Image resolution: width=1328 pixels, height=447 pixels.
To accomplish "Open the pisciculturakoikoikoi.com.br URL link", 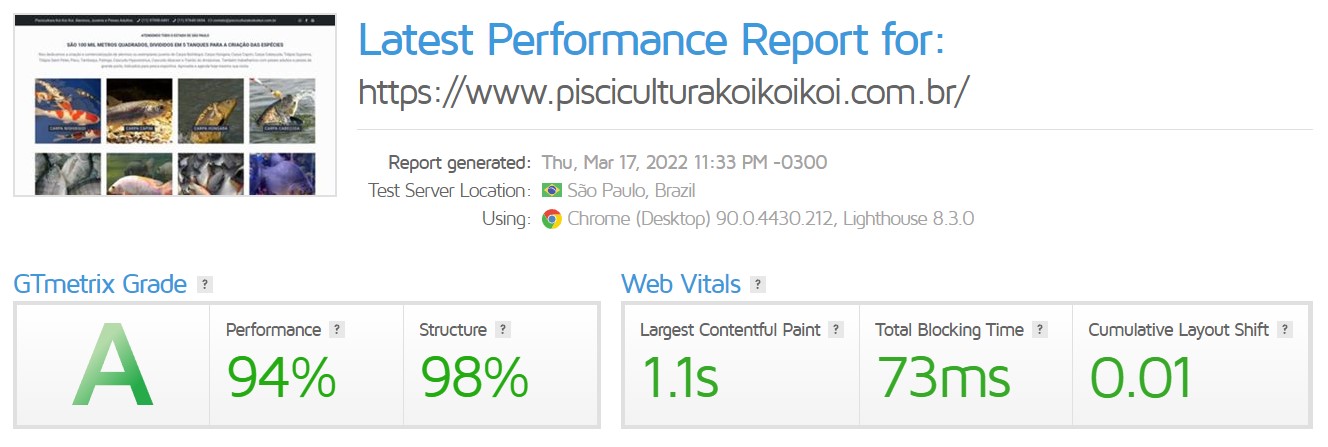I will [664, 92].
